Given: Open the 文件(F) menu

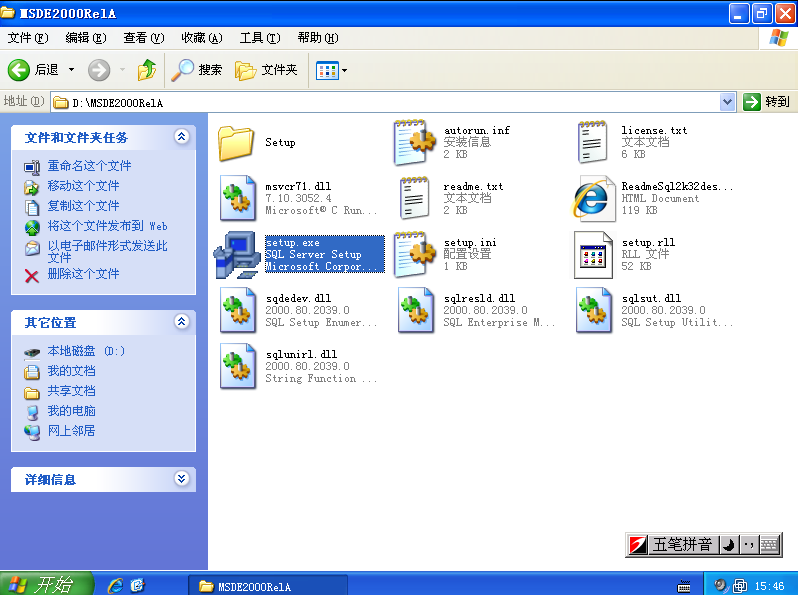Looking at the screenshot, I should click(28, 38).
